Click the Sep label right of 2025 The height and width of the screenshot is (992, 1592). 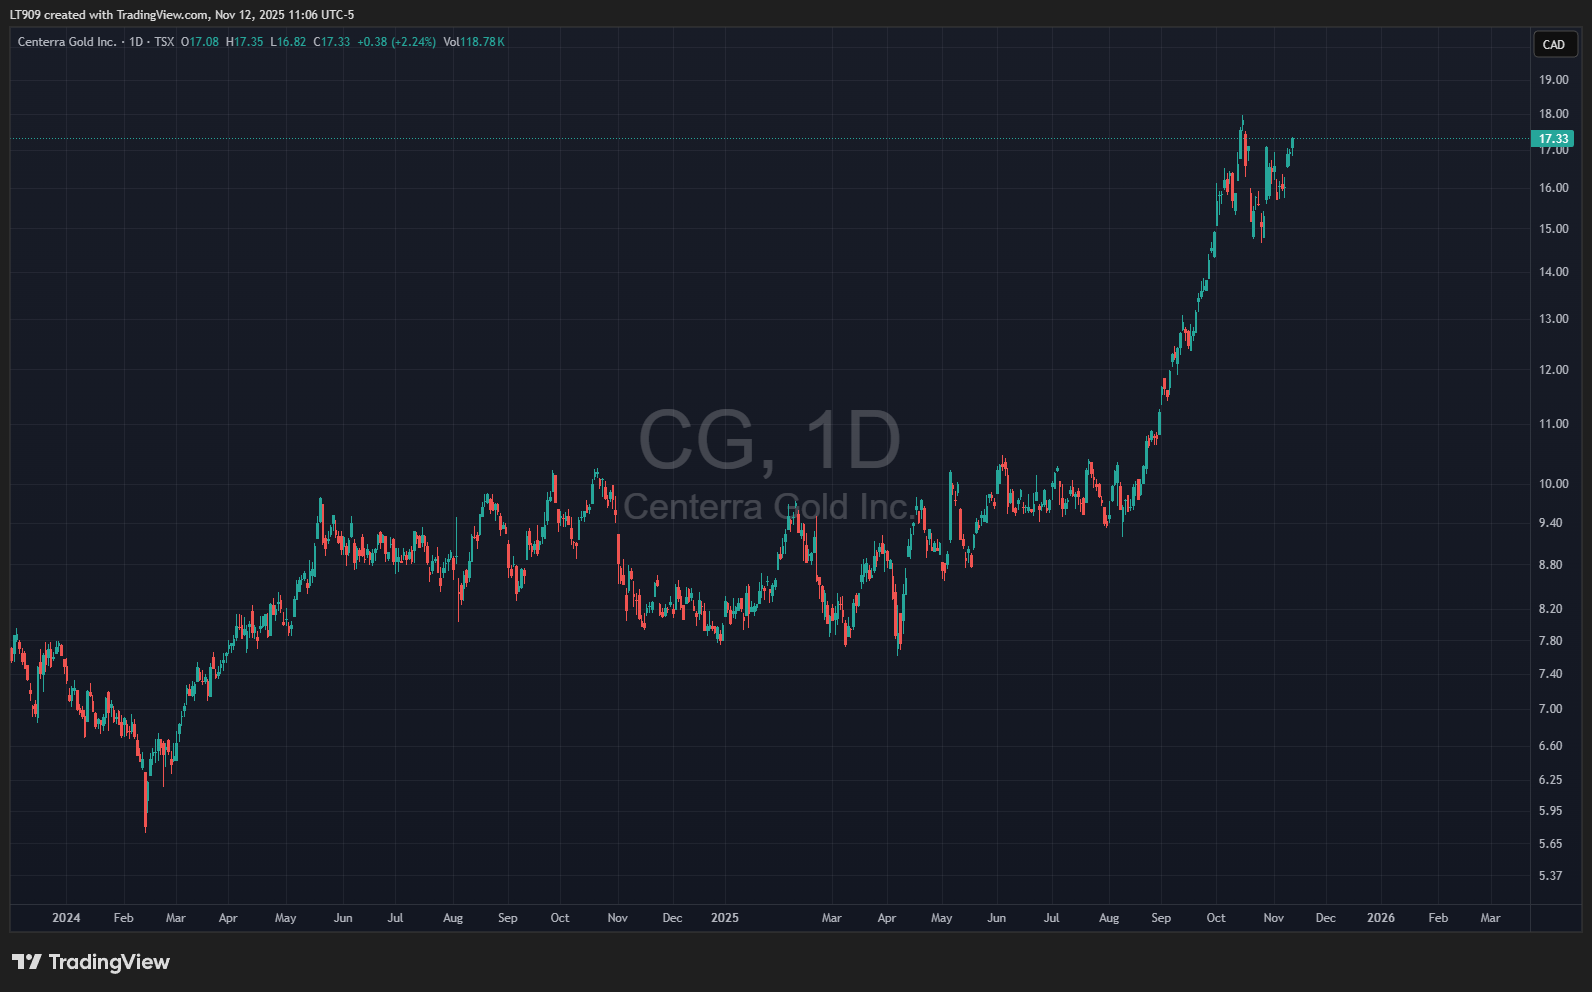click(1161, 918)
